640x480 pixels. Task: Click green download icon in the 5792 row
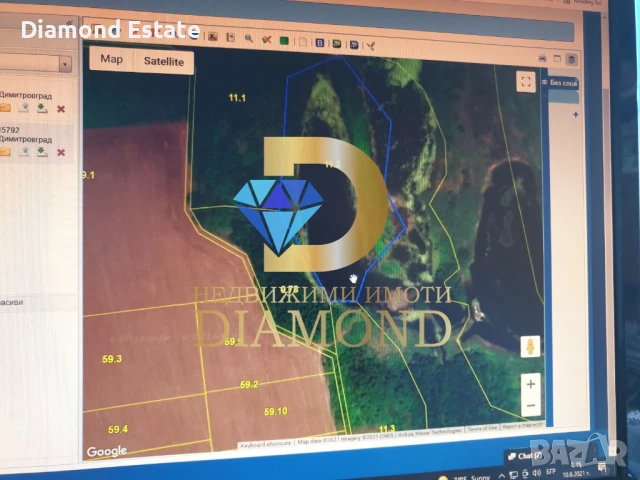(x=42, y=152)
